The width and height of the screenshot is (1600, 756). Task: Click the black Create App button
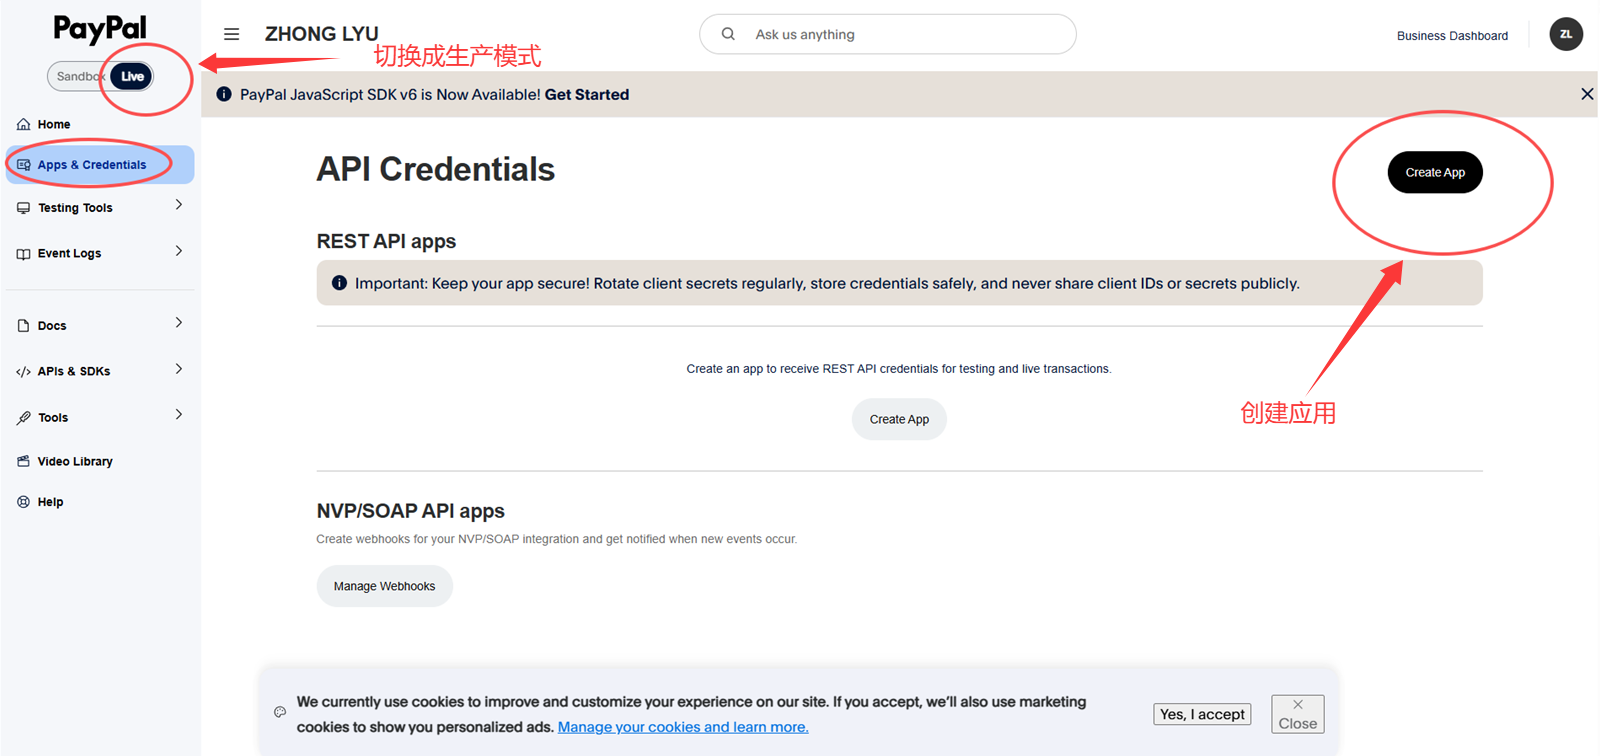tap(1435, 172)
